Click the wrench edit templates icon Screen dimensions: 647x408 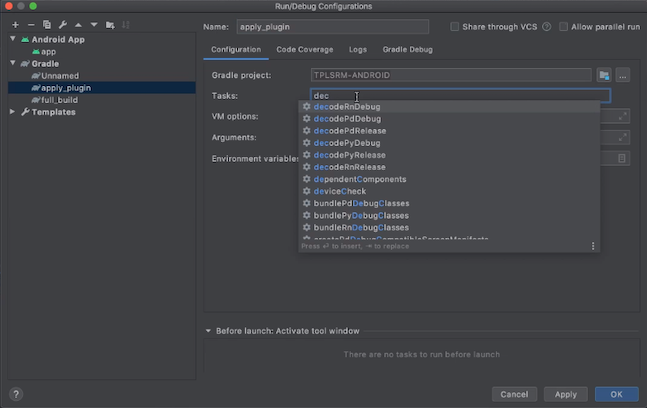click(x=63, y=24)
